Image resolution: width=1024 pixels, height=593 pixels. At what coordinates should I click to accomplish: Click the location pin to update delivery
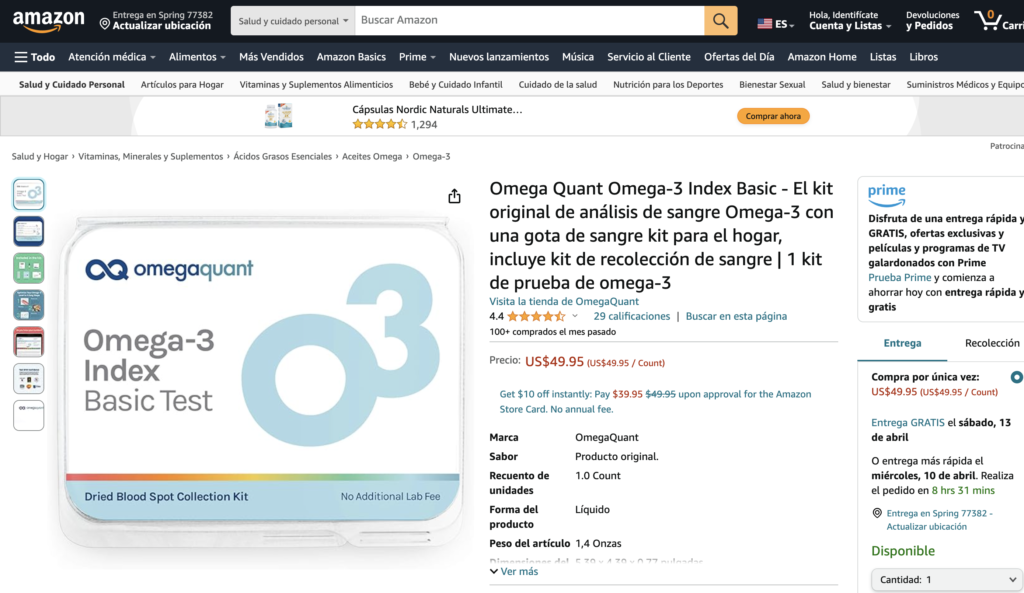104,24
